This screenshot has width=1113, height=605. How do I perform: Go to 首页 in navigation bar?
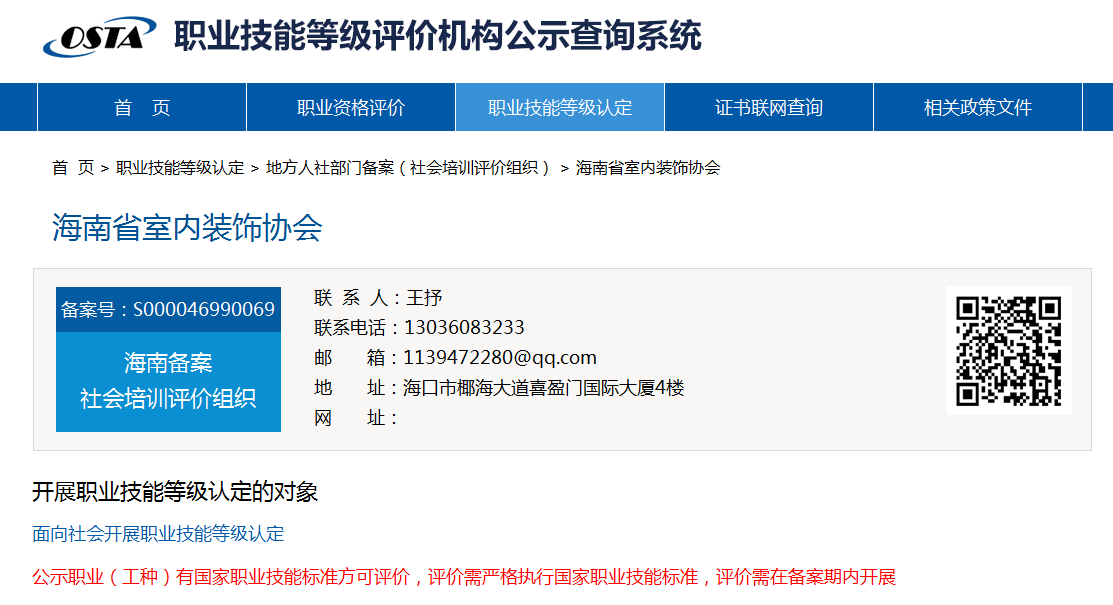[142, 107]
